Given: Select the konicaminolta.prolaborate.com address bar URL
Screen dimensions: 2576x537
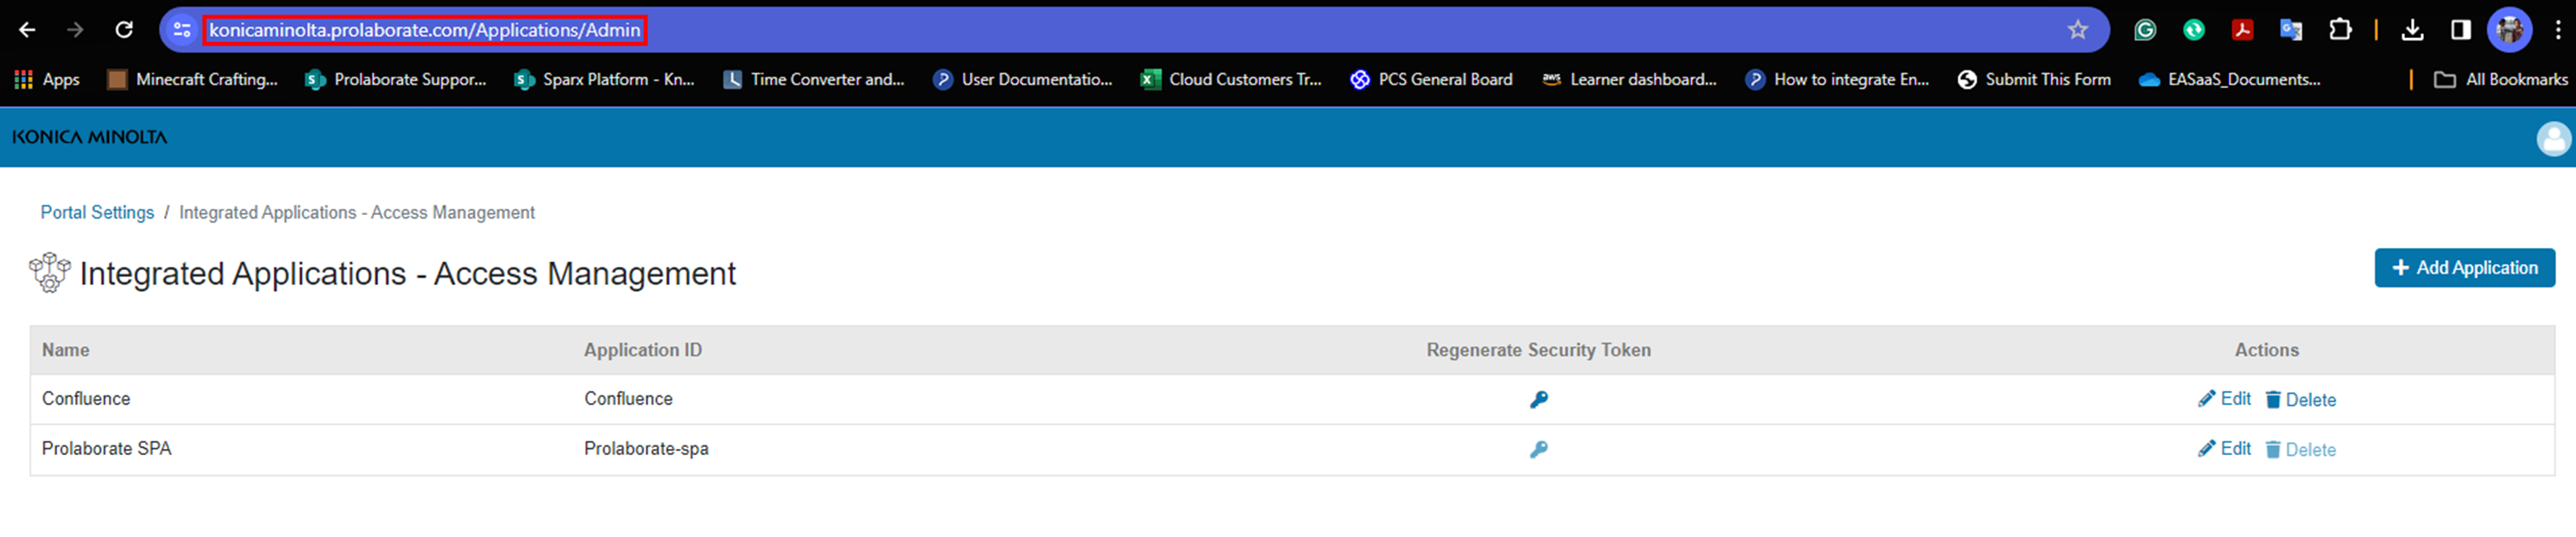Looking at the screenshot, I should pyautogui.click(x=425, y=30).
